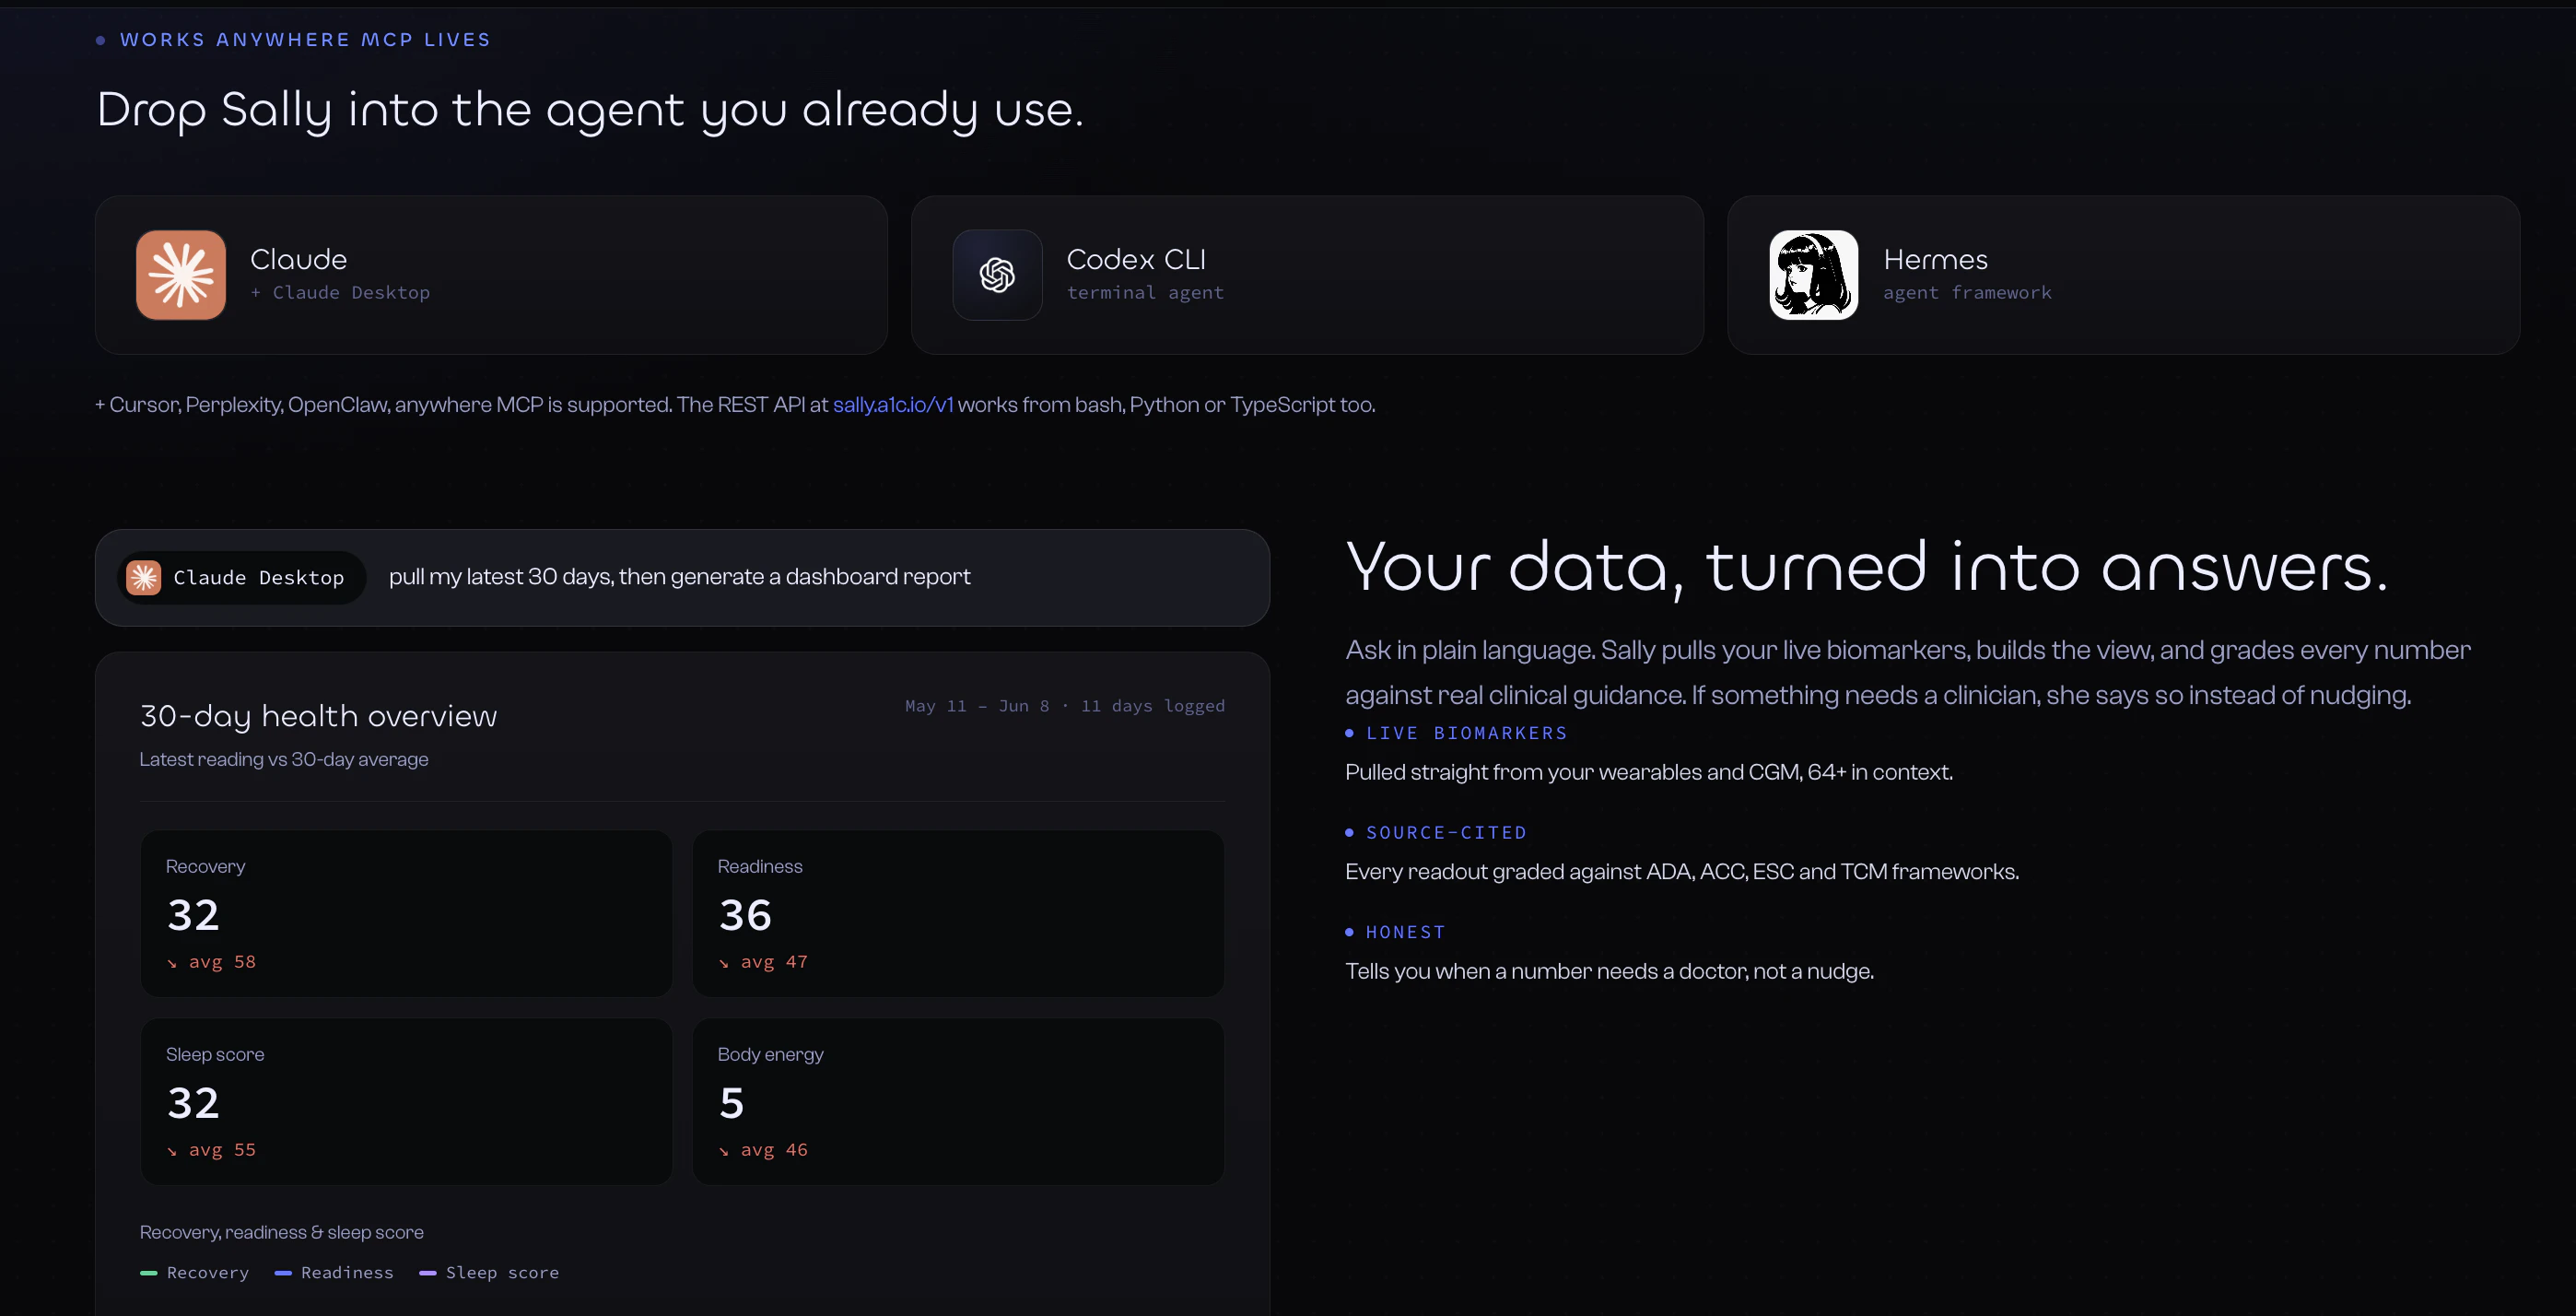The height and width of the screenshot is (1316, 2576).
Task: Click the down-arrow trend icon under Sleep score
Action: tap(172, 1151)
